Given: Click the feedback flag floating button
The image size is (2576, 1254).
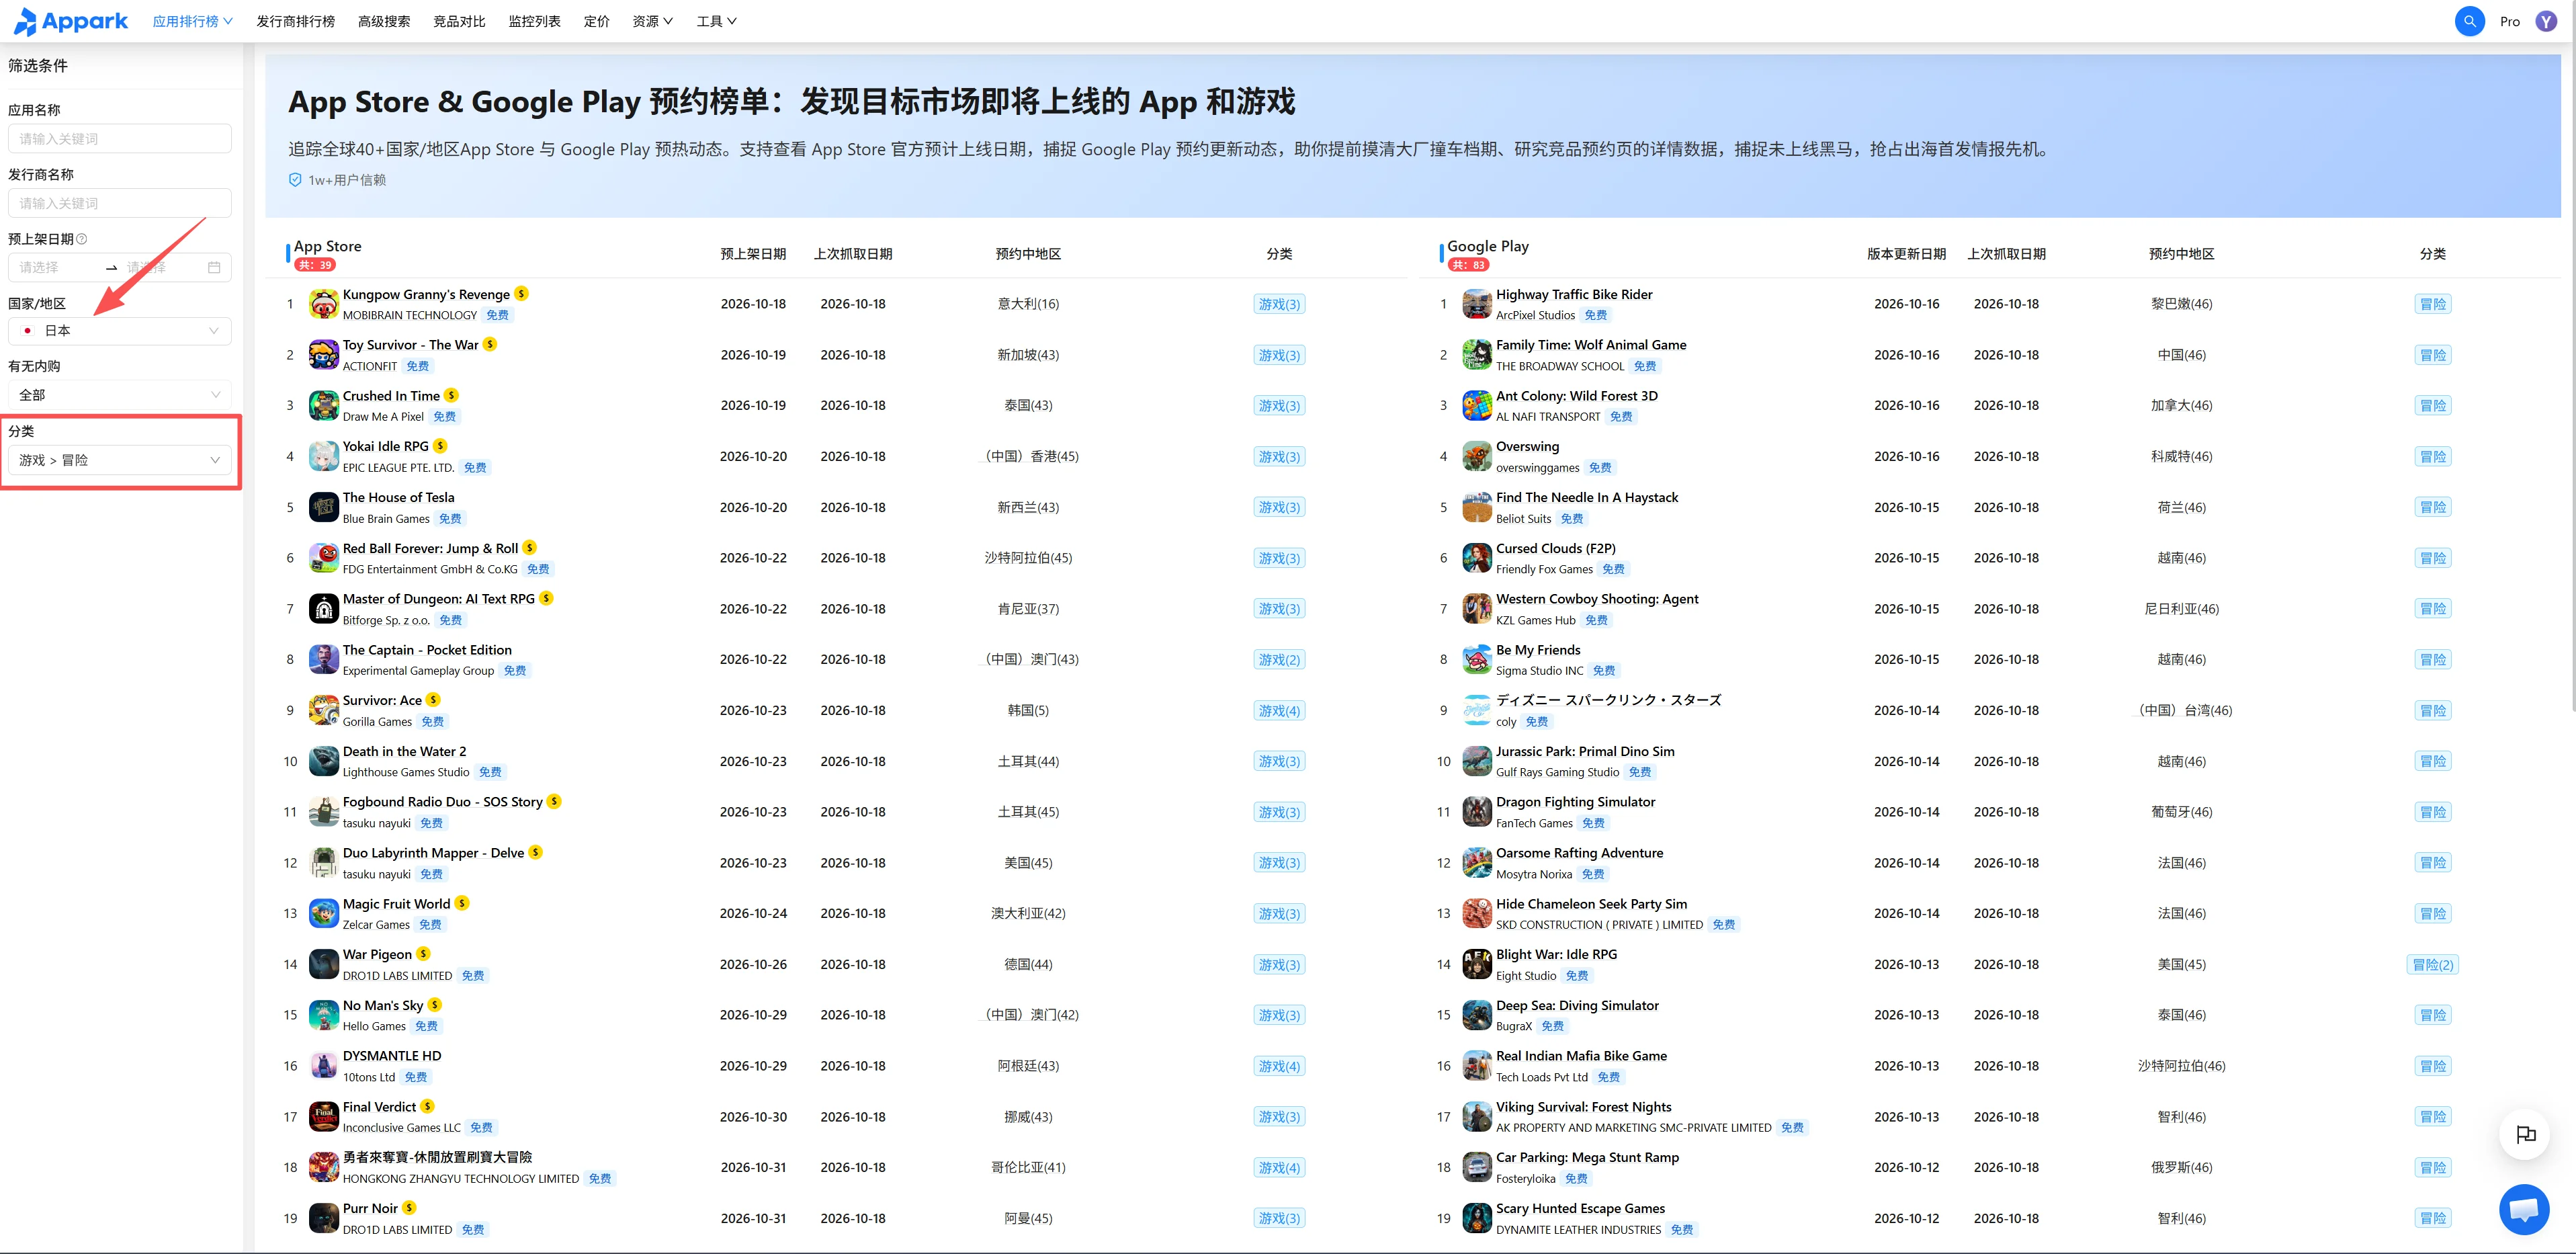Looking at the screenshot, I should pyautogui.click(x=2525, y=1134).
